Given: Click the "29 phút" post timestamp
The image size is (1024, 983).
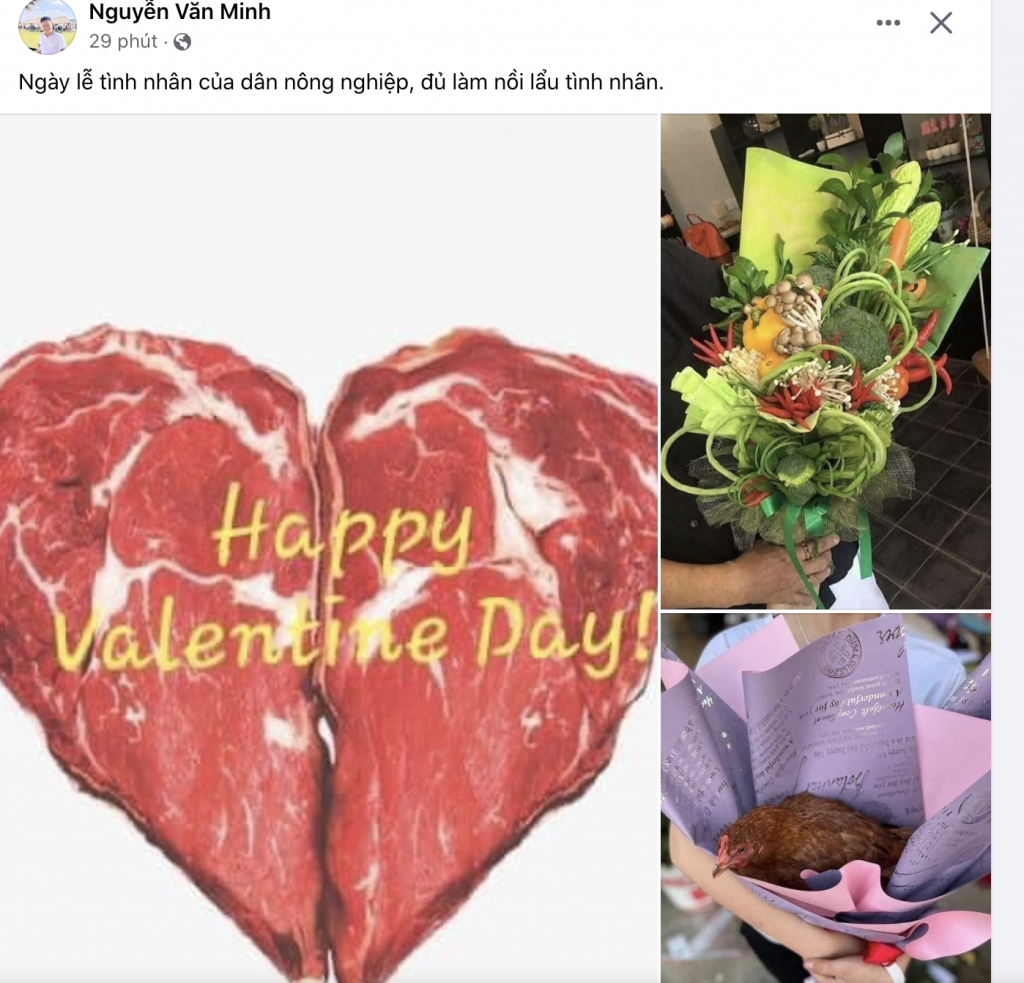Looking at the screenshot, I should pyautogui.click(x=123, y=41).
